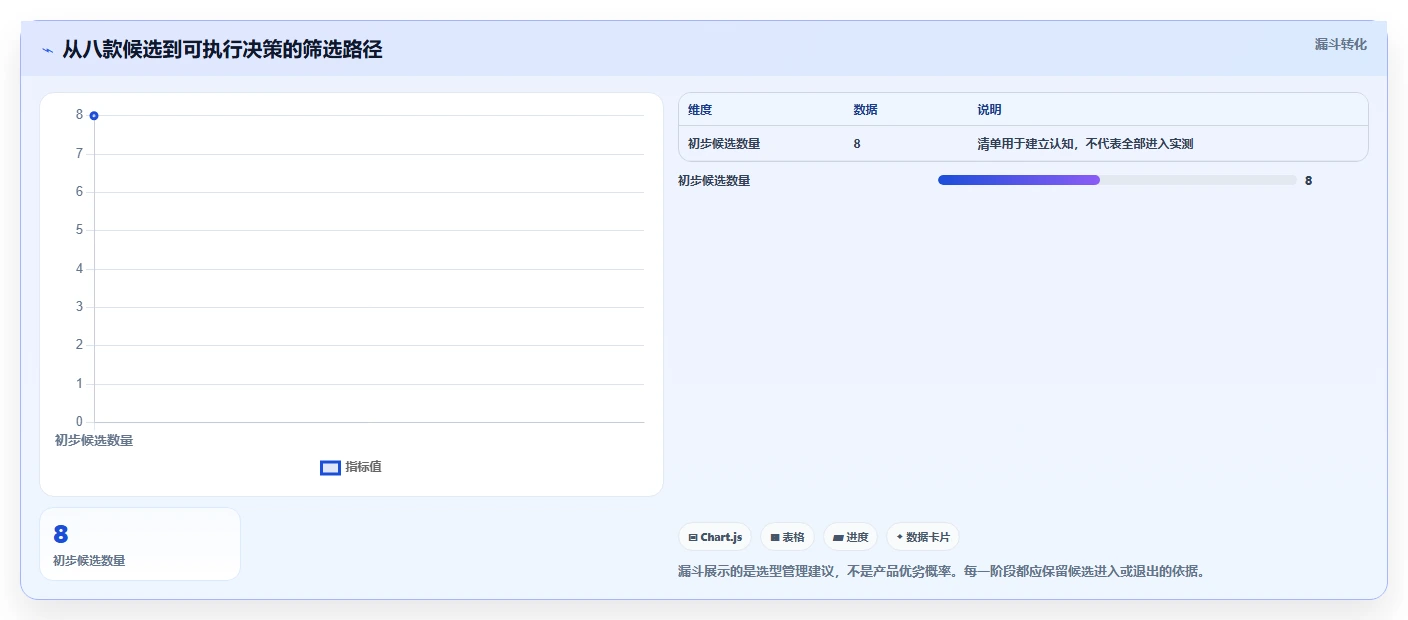Image resolution: width=1408 pixels, height=620 pixels.
Task: Click the x-axis label 初步候选数量
Action: tap(94, 440)
